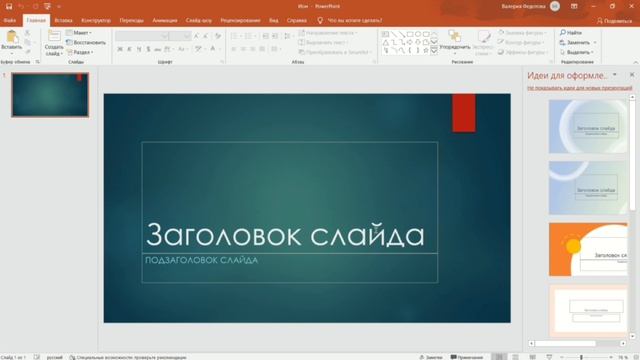Click the Decrease Font Size icon
Screen dimensions: 640x360
(x=206, y=36)
